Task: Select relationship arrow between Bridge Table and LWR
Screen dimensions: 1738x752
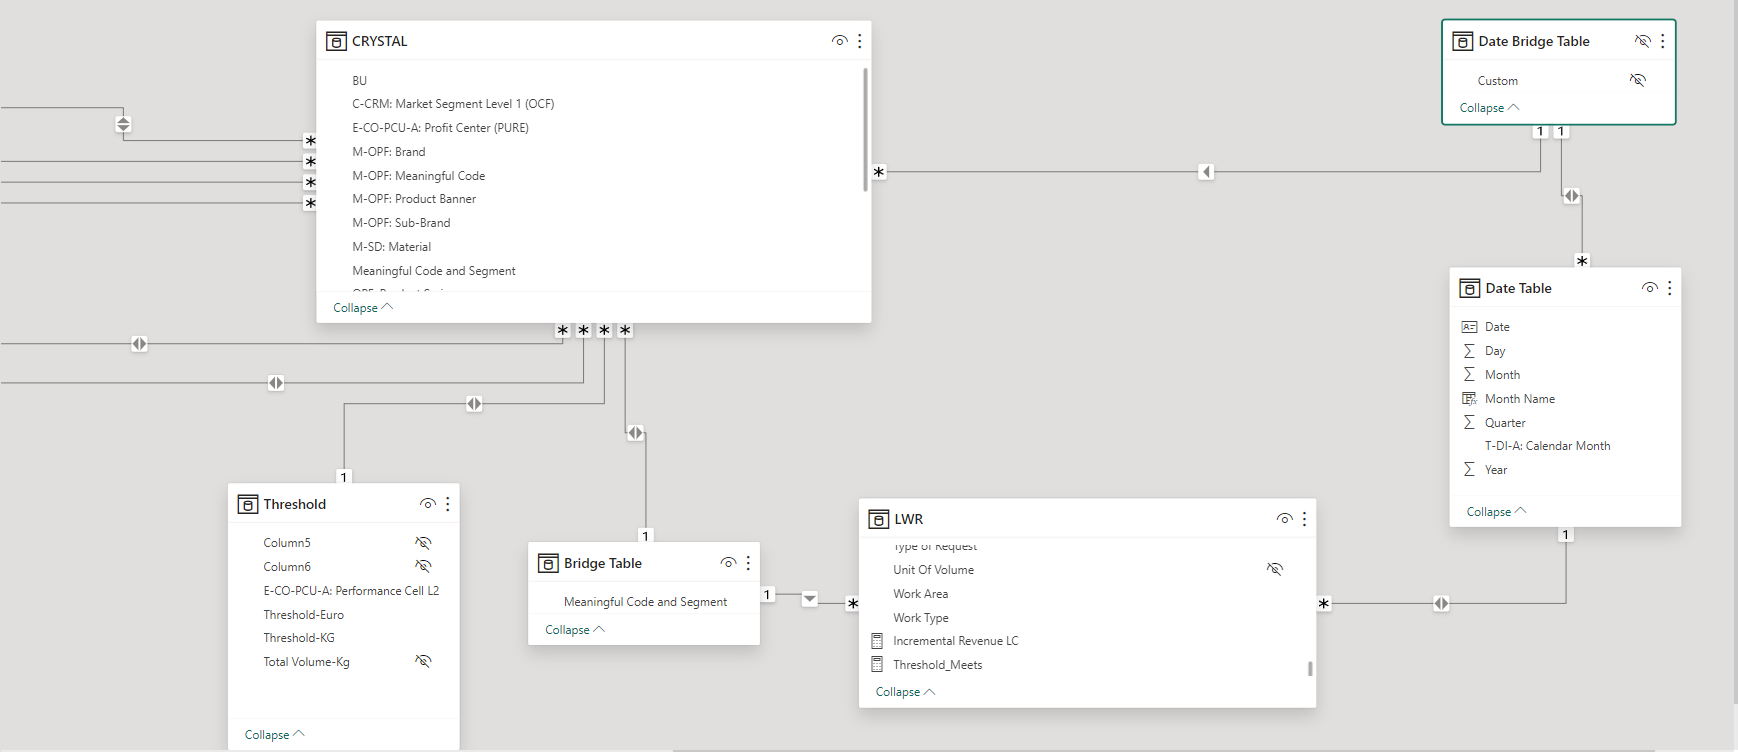Action: [x=810, y=599]
